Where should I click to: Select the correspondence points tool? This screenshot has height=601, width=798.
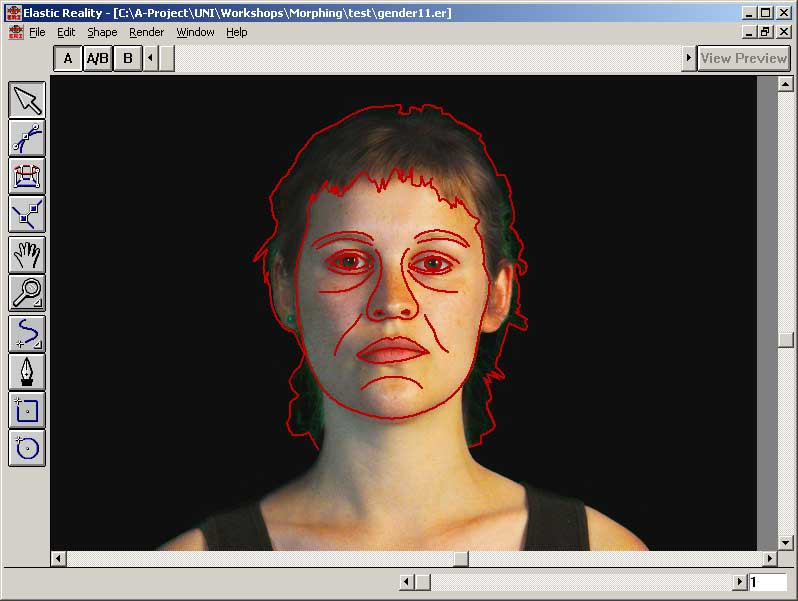27,214
